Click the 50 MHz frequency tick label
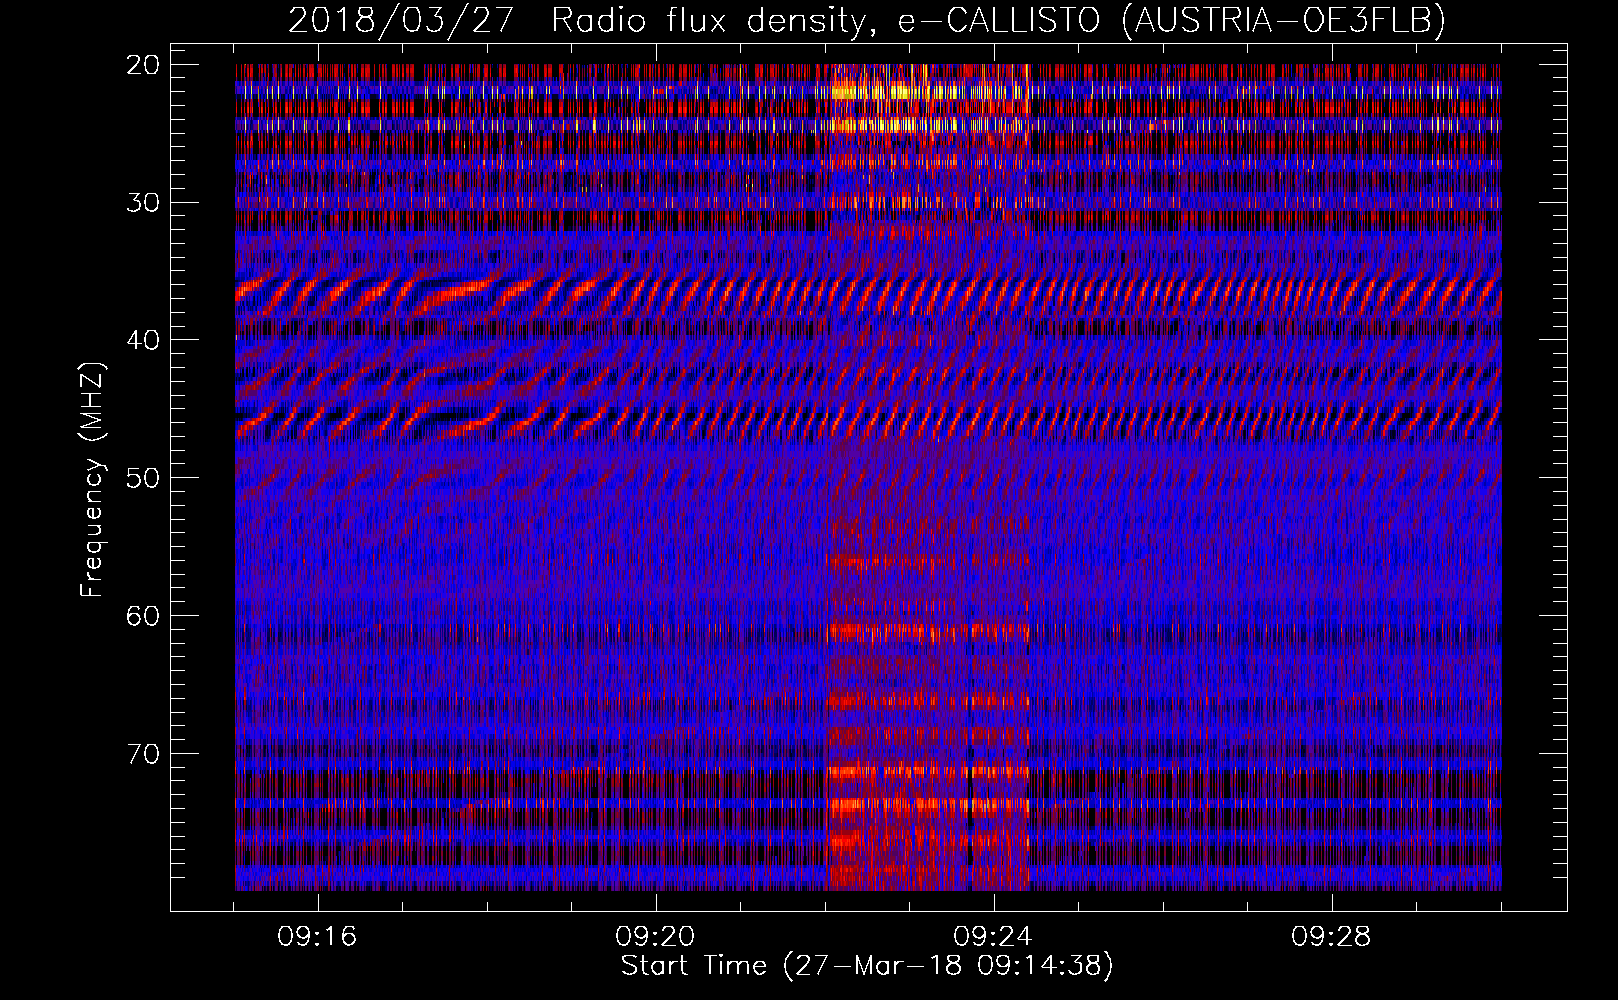 144,477
